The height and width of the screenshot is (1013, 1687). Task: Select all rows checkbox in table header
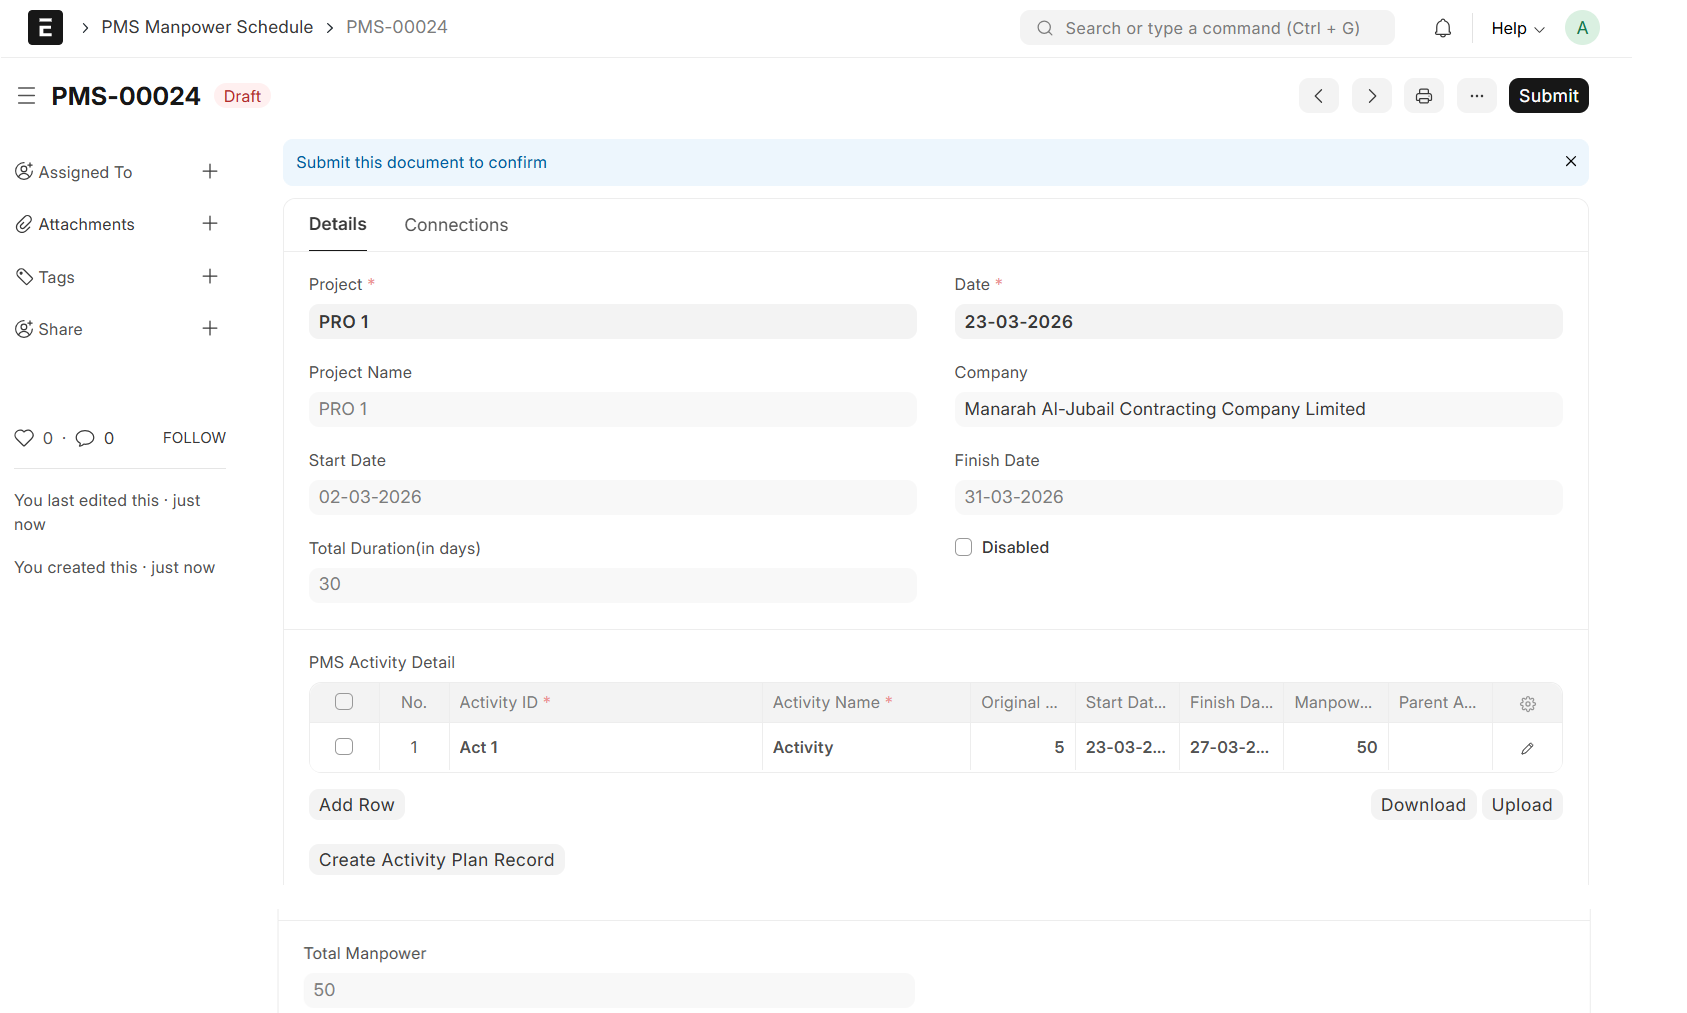(x=344, y=702)
